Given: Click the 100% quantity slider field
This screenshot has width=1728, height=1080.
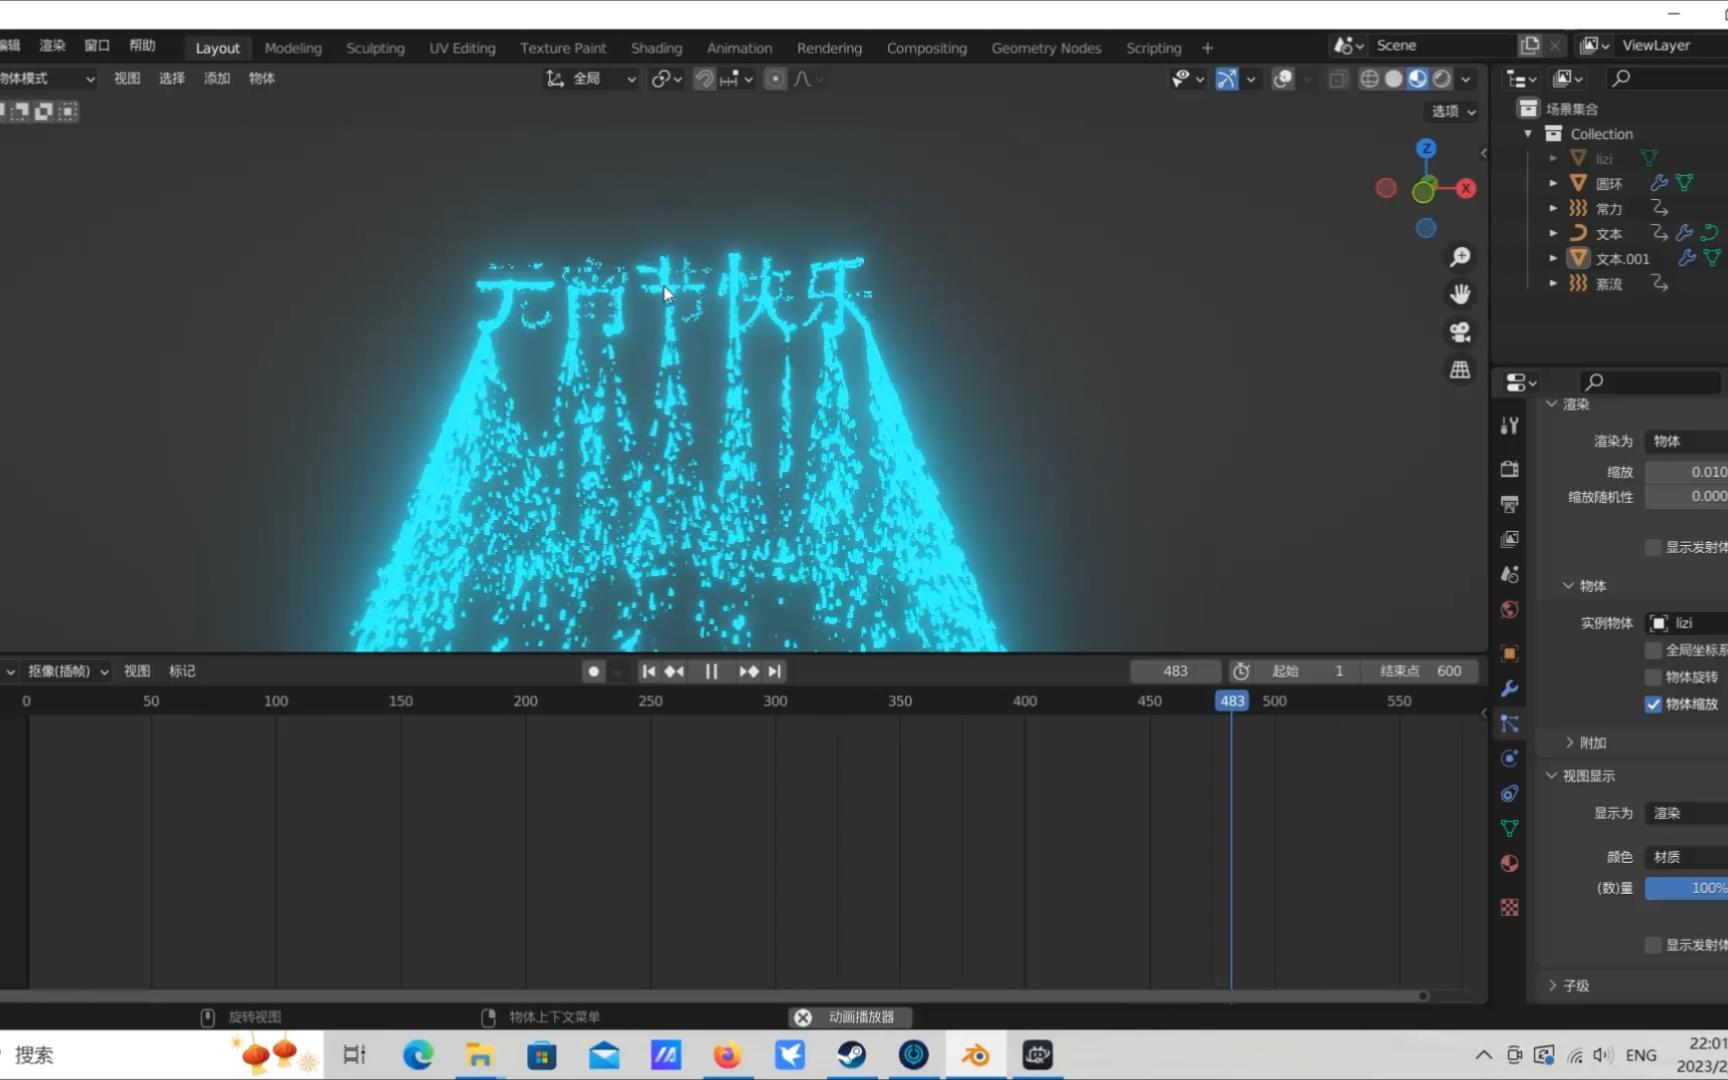Looking at the screenshot, I should click(1690, 888).
